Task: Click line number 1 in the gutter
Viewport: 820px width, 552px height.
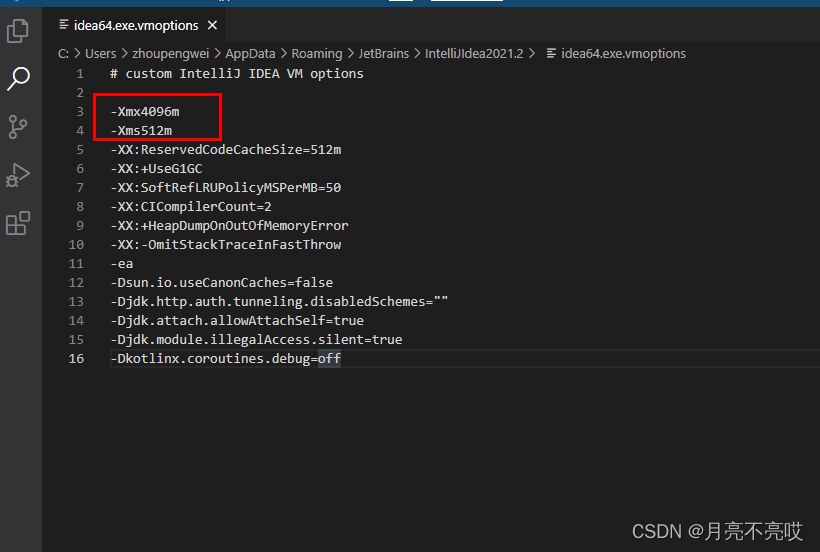Action: 80,74
